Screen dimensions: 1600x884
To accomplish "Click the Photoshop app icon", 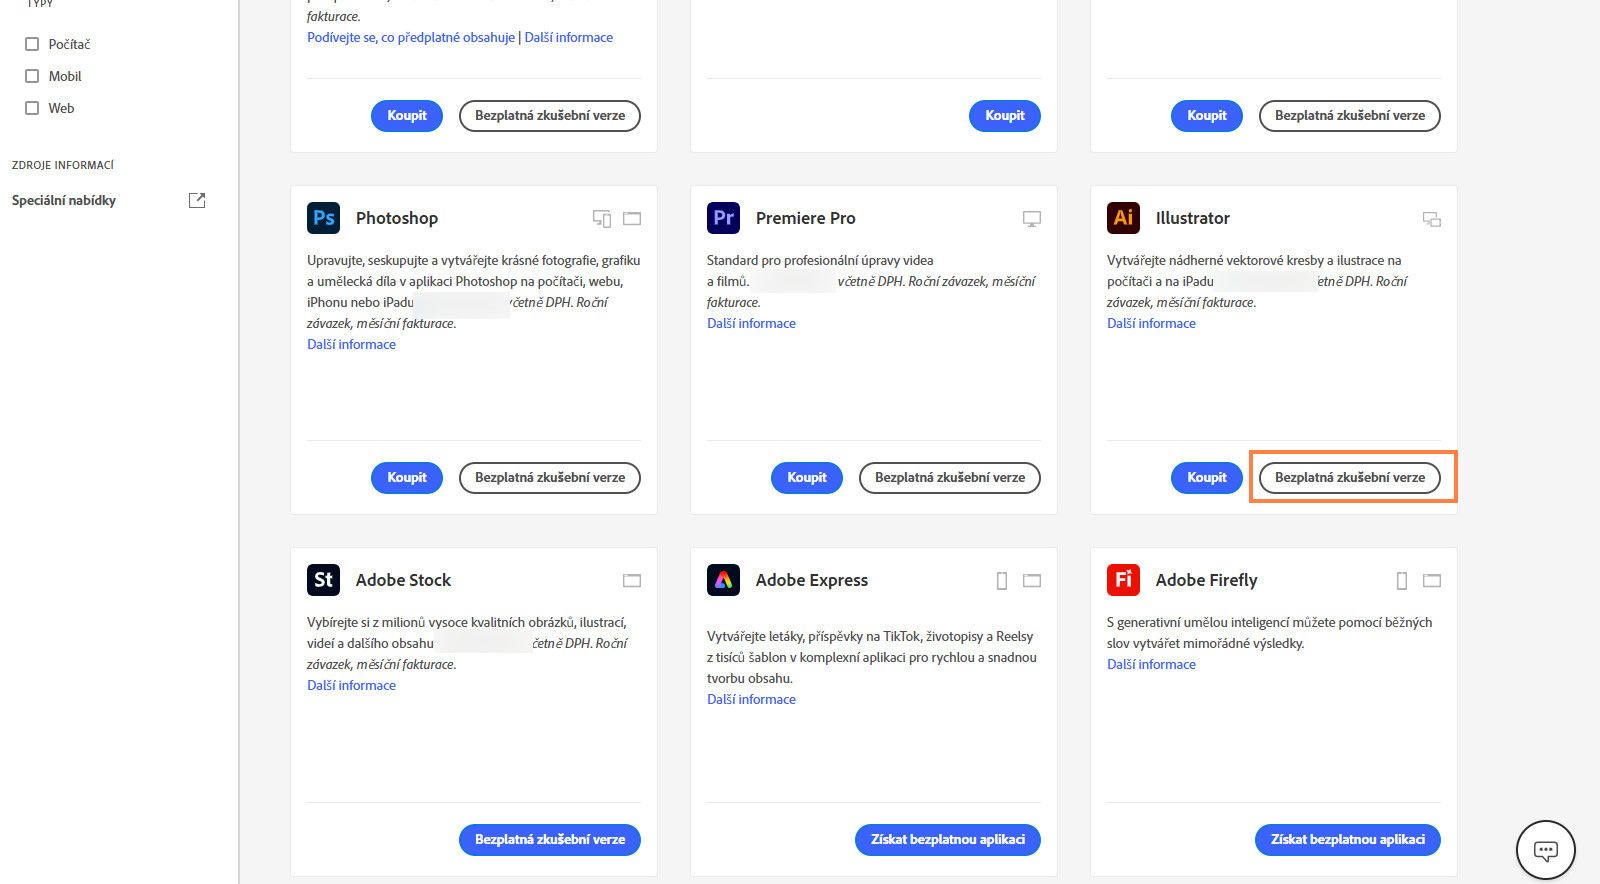I will click(x=324, y=218).
